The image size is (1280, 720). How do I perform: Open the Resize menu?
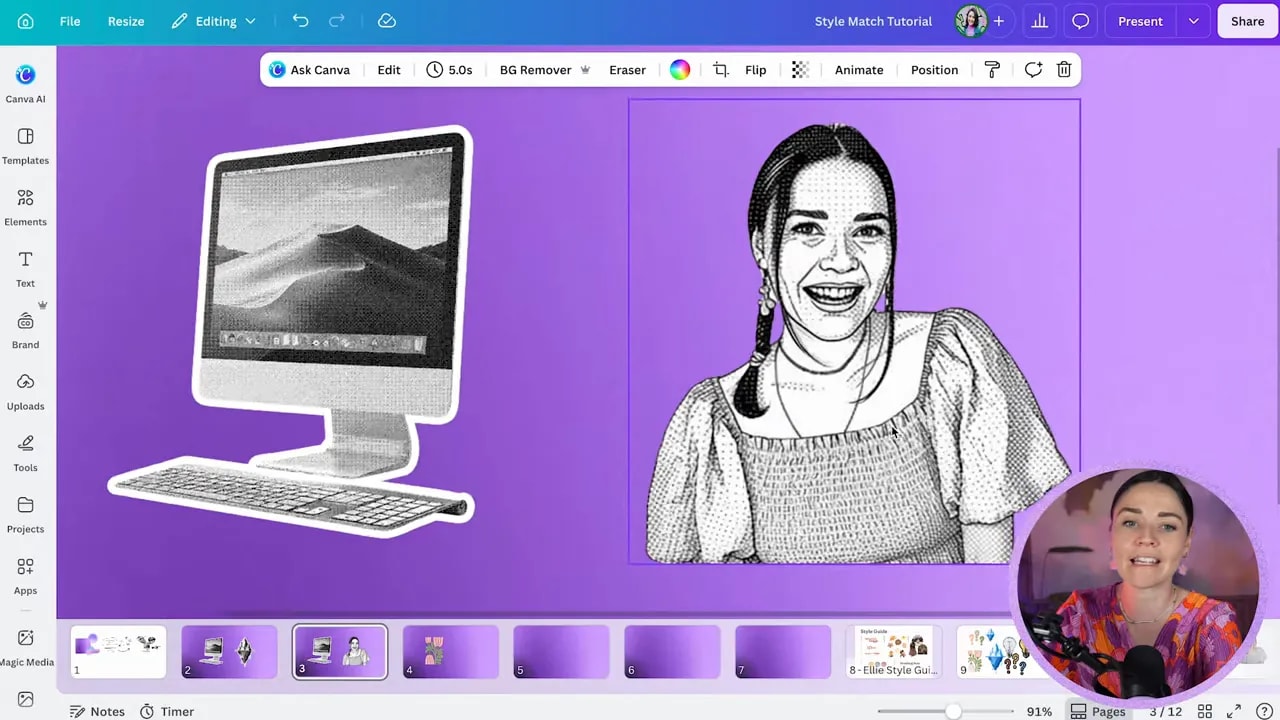point(126,21)
